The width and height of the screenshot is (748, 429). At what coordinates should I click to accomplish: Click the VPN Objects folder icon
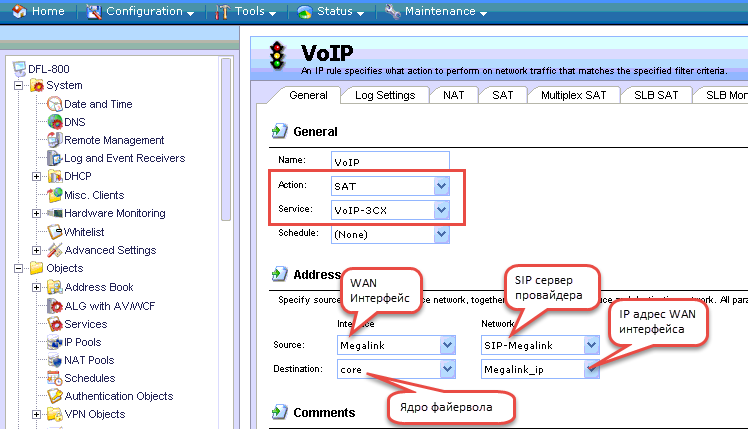(x=55, y=414)
